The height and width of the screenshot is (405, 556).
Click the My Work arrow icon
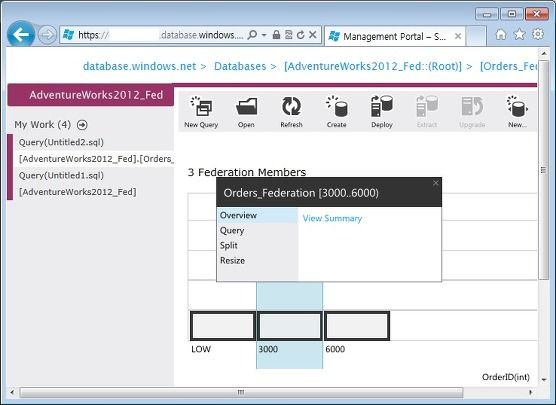pyautogui.click(x=82, y=125)
